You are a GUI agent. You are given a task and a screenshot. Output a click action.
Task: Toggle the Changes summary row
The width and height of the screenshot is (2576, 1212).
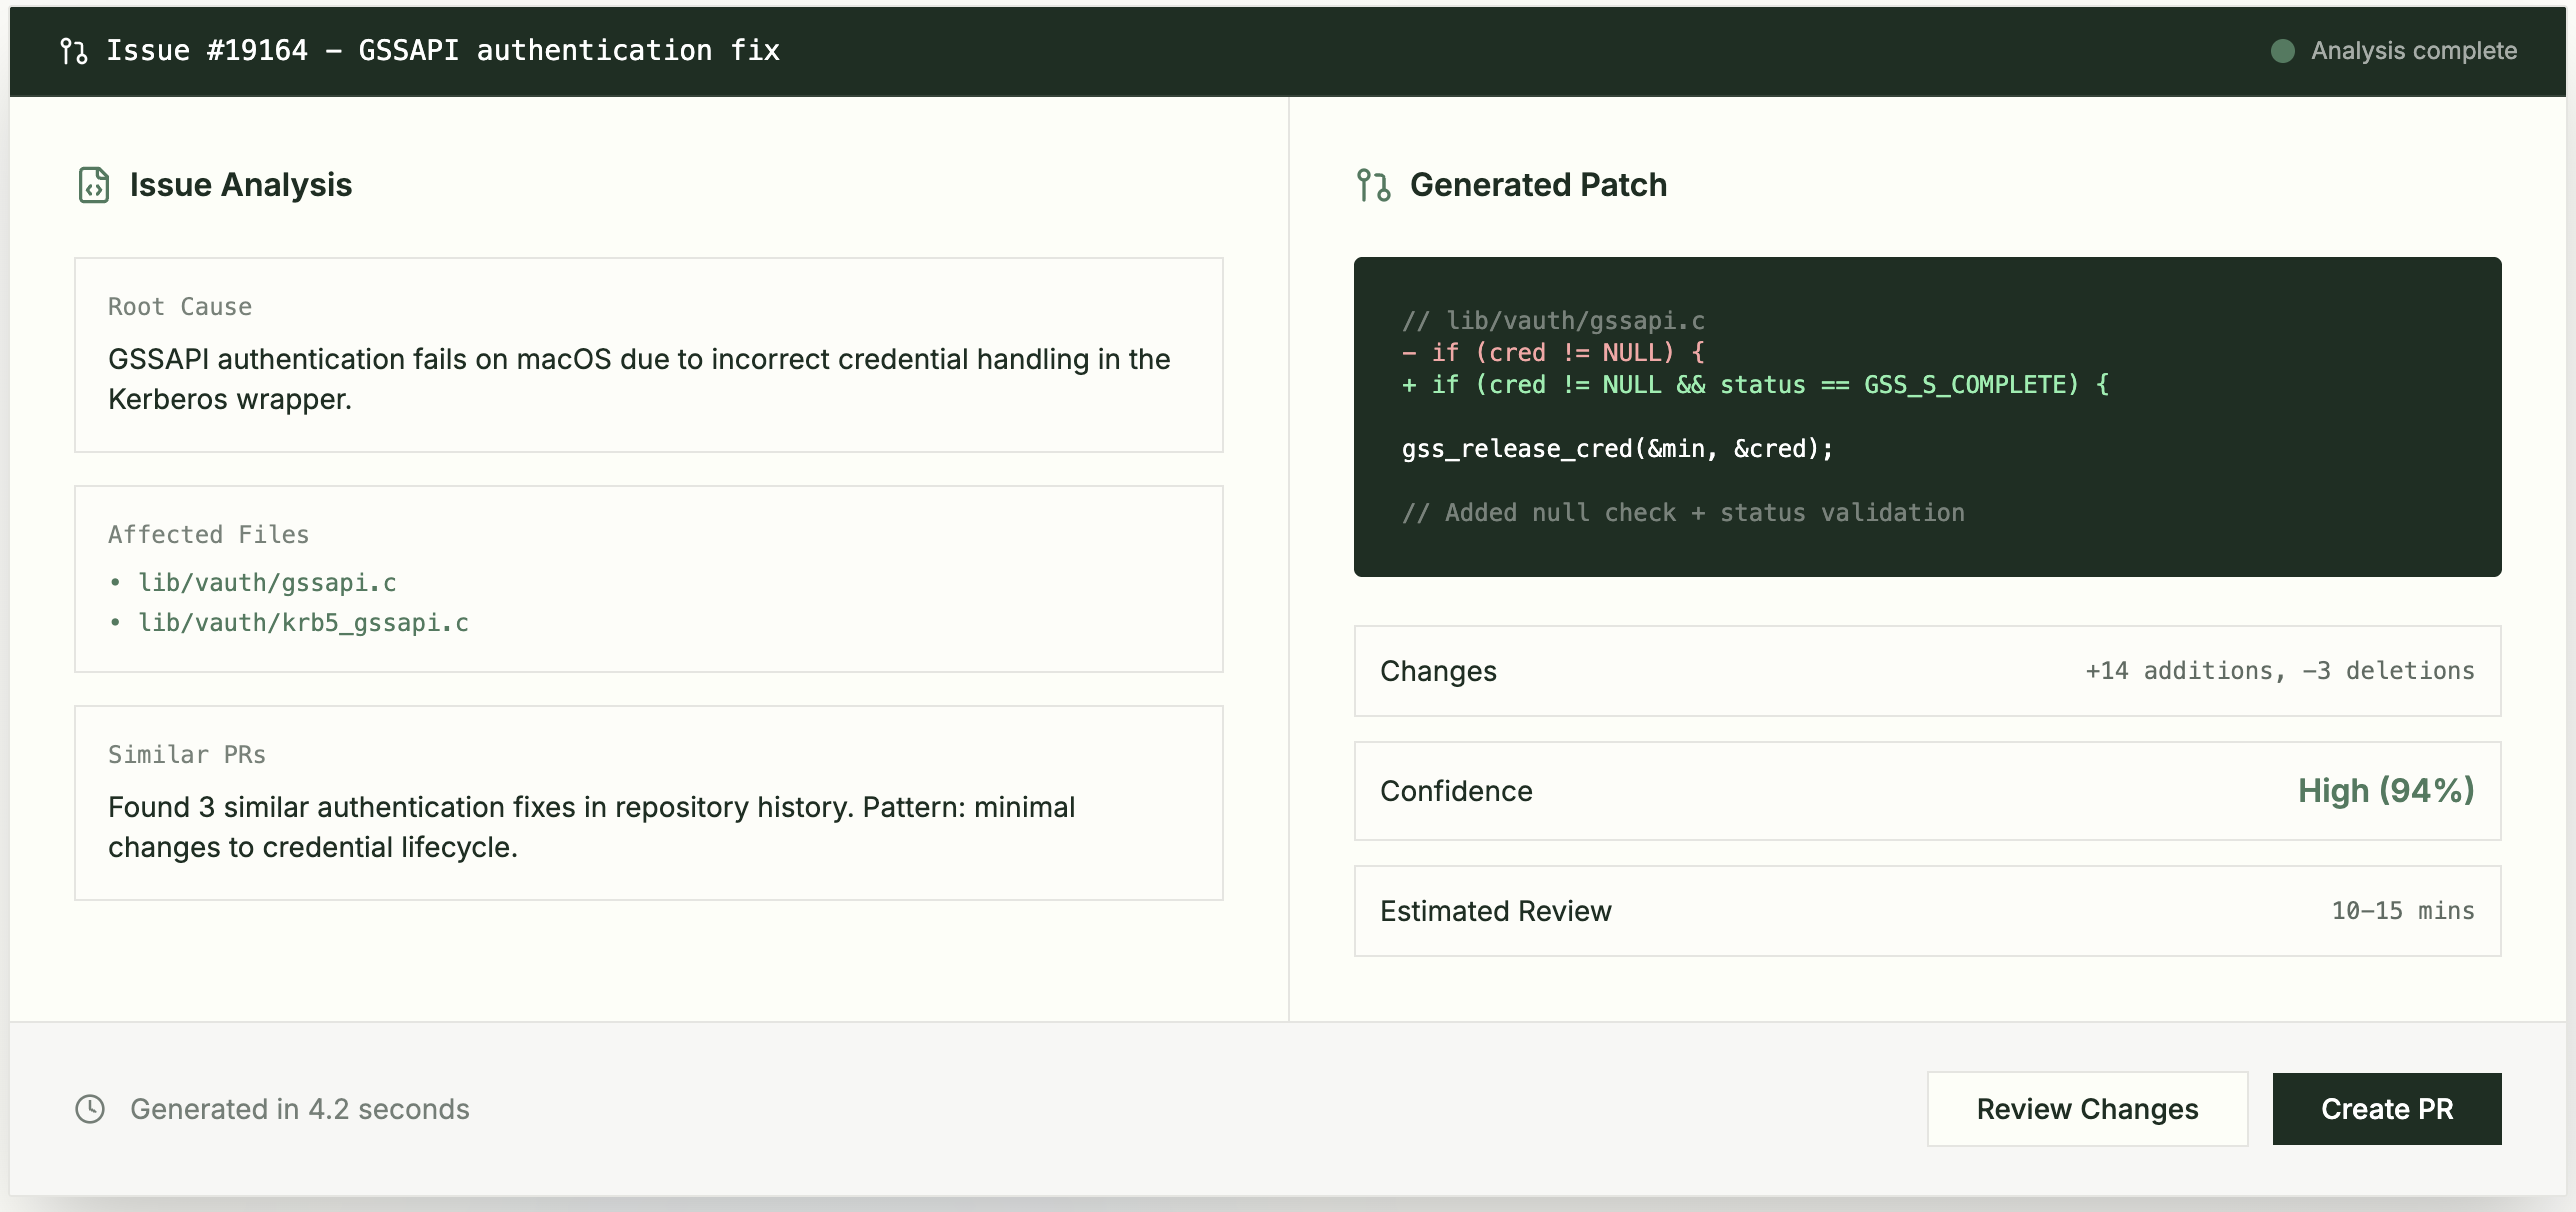click(1927, 671)
